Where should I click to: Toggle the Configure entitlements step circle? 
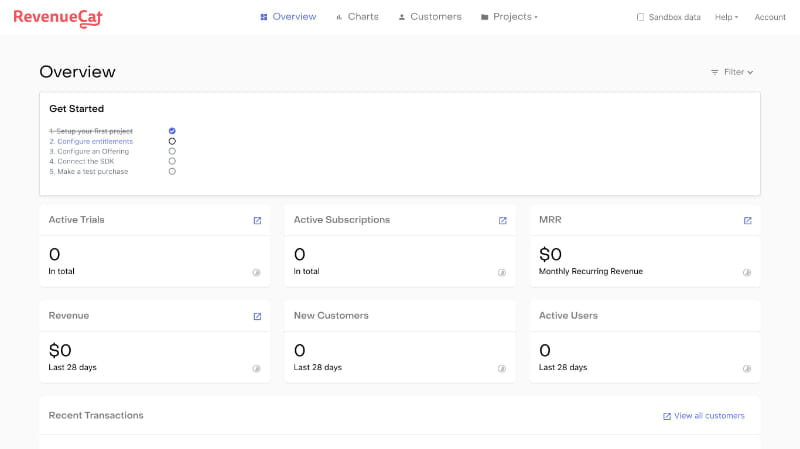172,141
